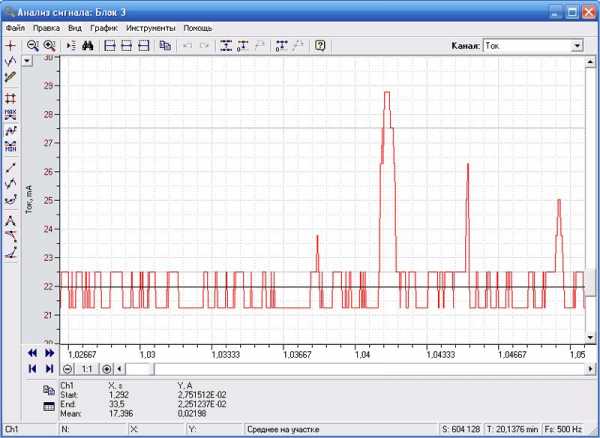Click the zoom out magnifier icon
The height and width of the screenshot is (438, 600).
point(32,46)
